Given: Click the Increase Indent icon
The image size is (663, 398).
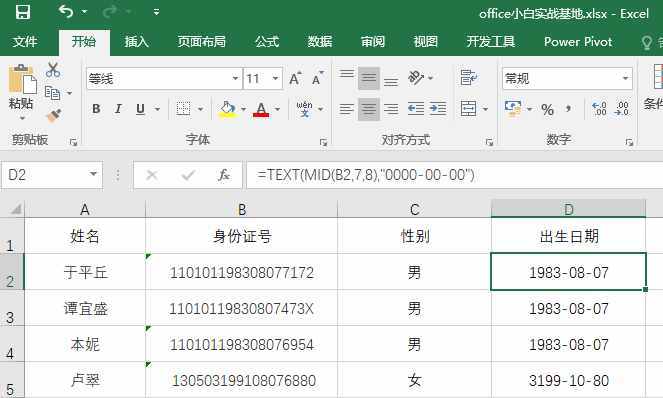Looking at the screenshot, I should [438, 109].
